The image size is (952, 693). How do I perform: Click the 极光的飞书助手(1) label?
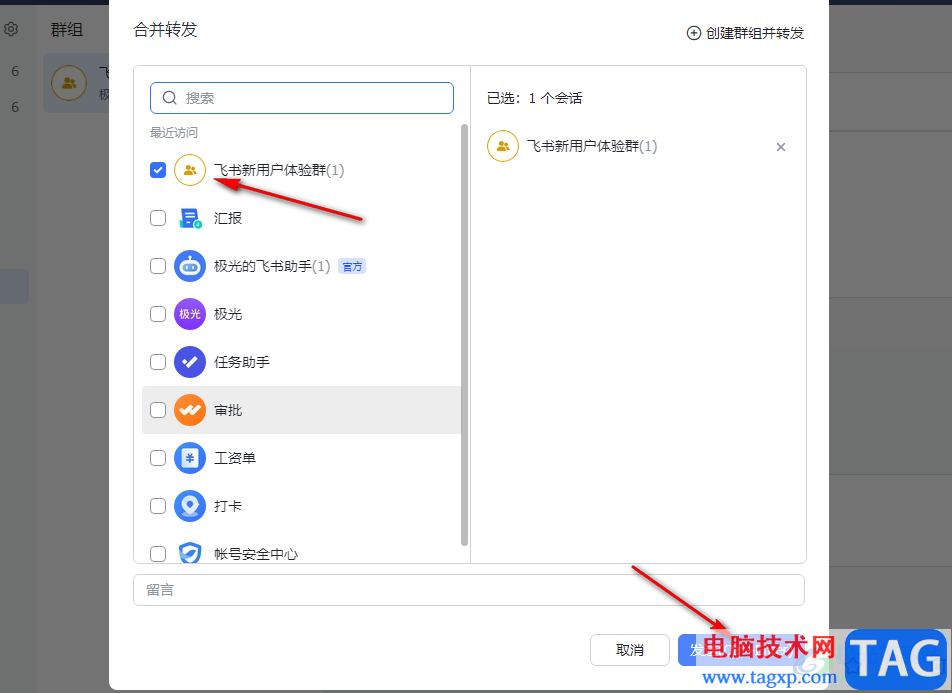(272, 266)
